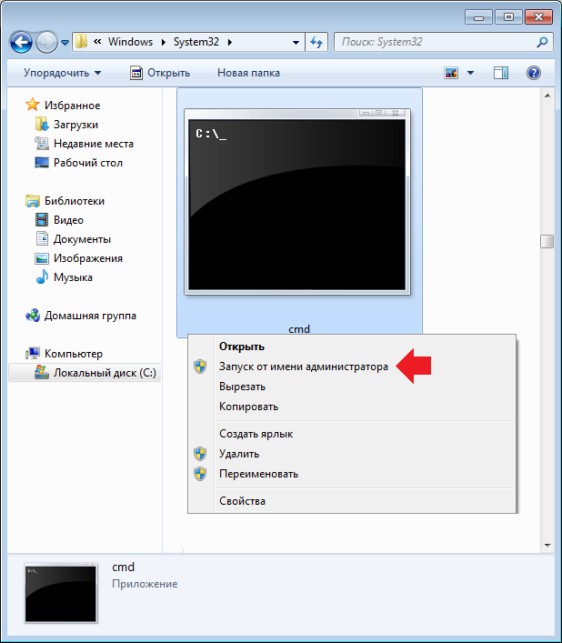Open Документы library
The width and height of the screenshot is (562, 643).
coord(82,239)
